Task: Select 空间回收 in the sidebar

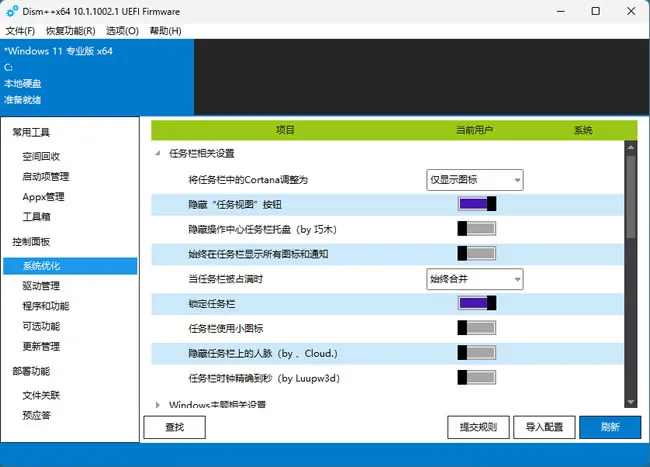Action: 41,156
